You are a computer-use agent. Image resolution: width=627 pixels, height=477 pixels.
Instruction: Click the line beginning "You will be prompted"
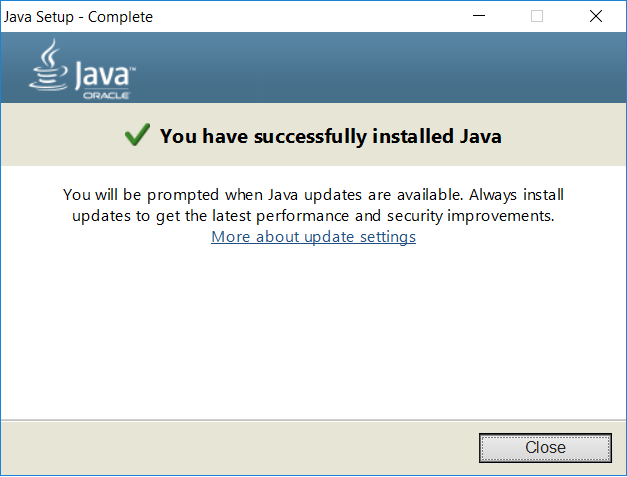314,195
